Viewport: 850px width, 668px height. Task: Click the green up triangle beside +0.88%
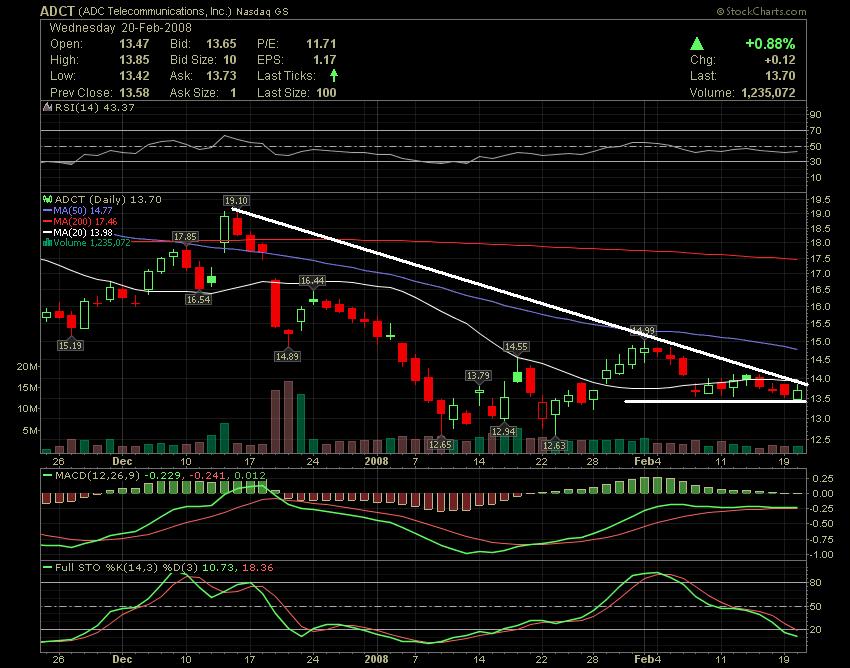coord(697,44)
